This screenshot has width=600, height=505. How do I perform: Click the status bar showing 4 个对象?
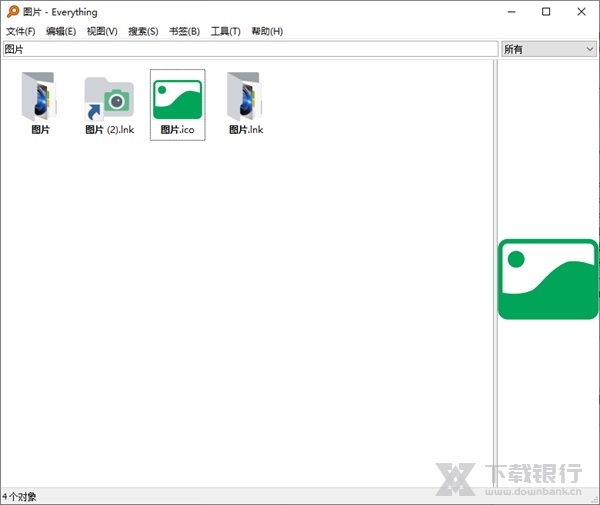point(20,496)
